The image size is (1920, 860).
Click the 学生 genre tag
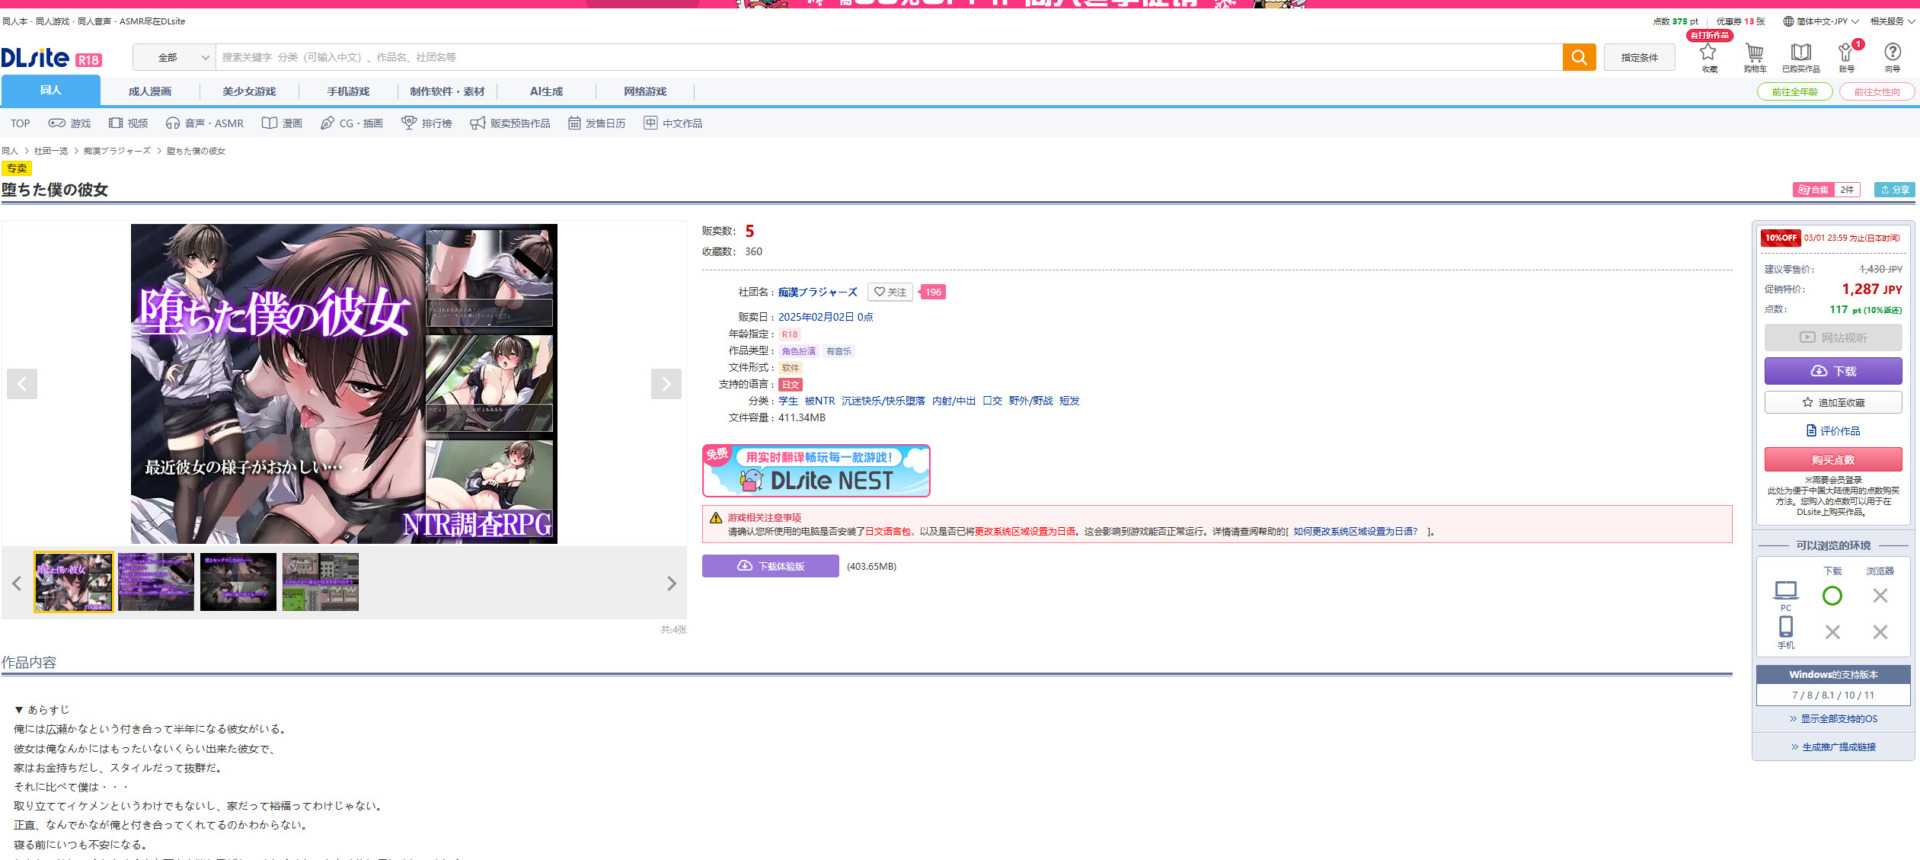tap(788, 401)
